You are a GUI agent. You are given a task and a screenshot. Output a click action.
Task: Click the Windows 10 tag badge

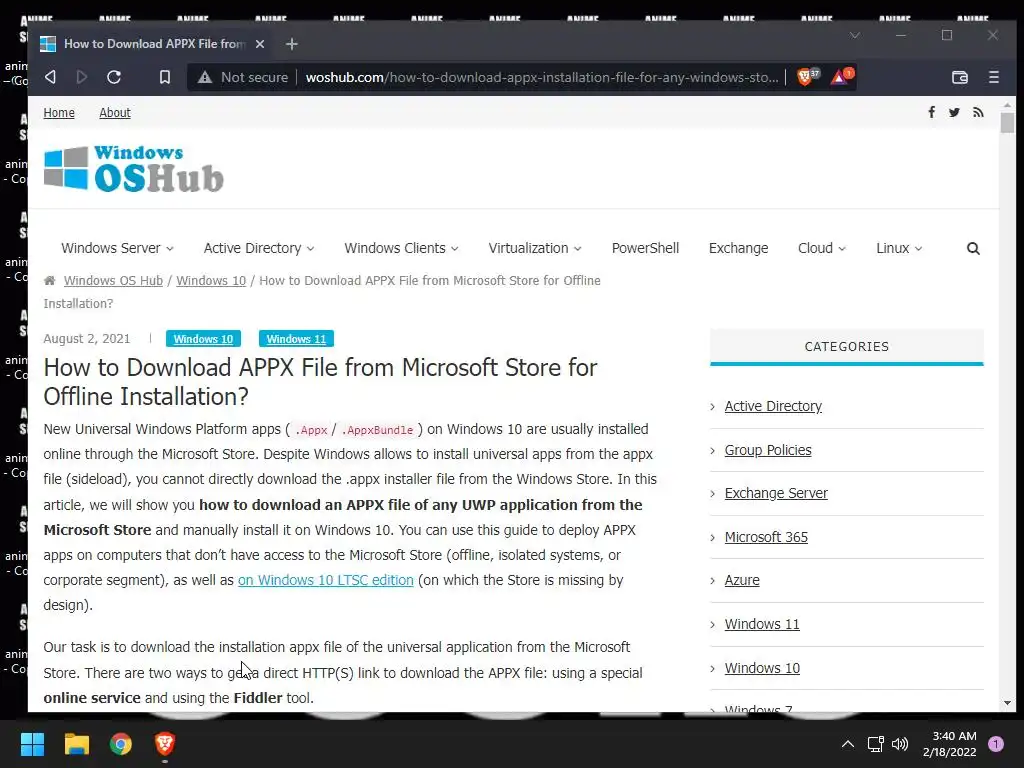click(x=203, y=339)
